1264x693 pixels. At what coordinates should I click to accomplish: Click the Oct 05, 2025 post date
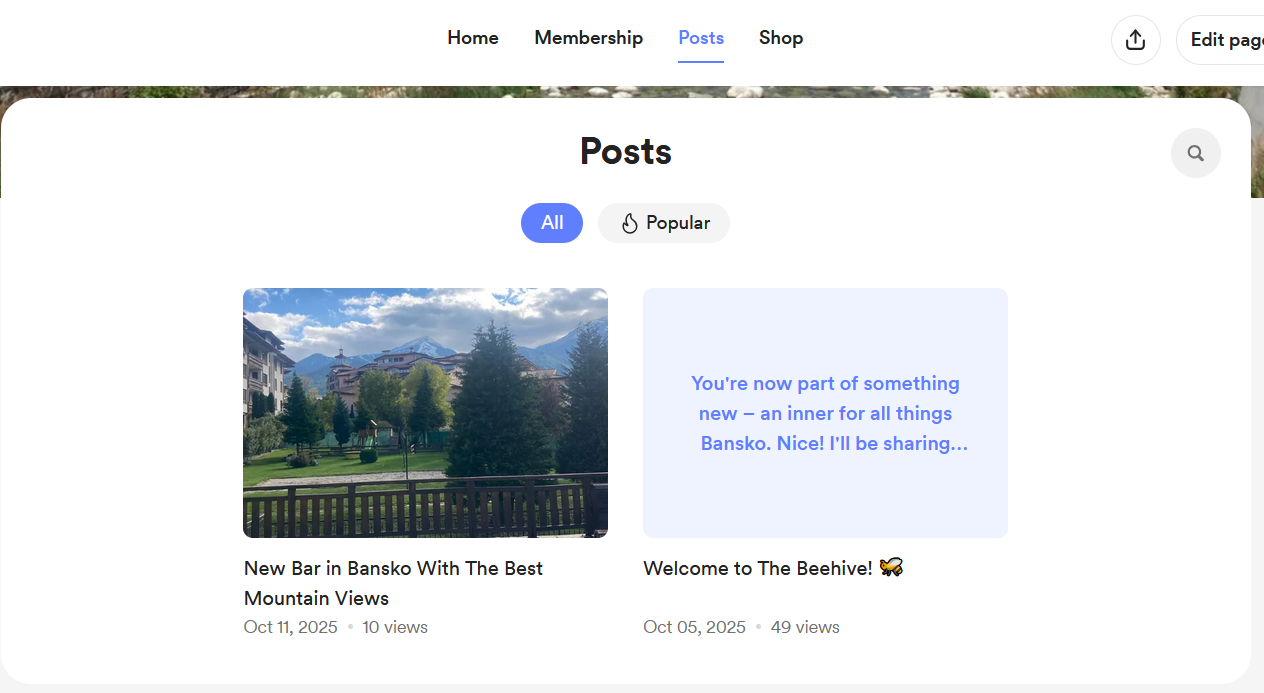point(694,627)
